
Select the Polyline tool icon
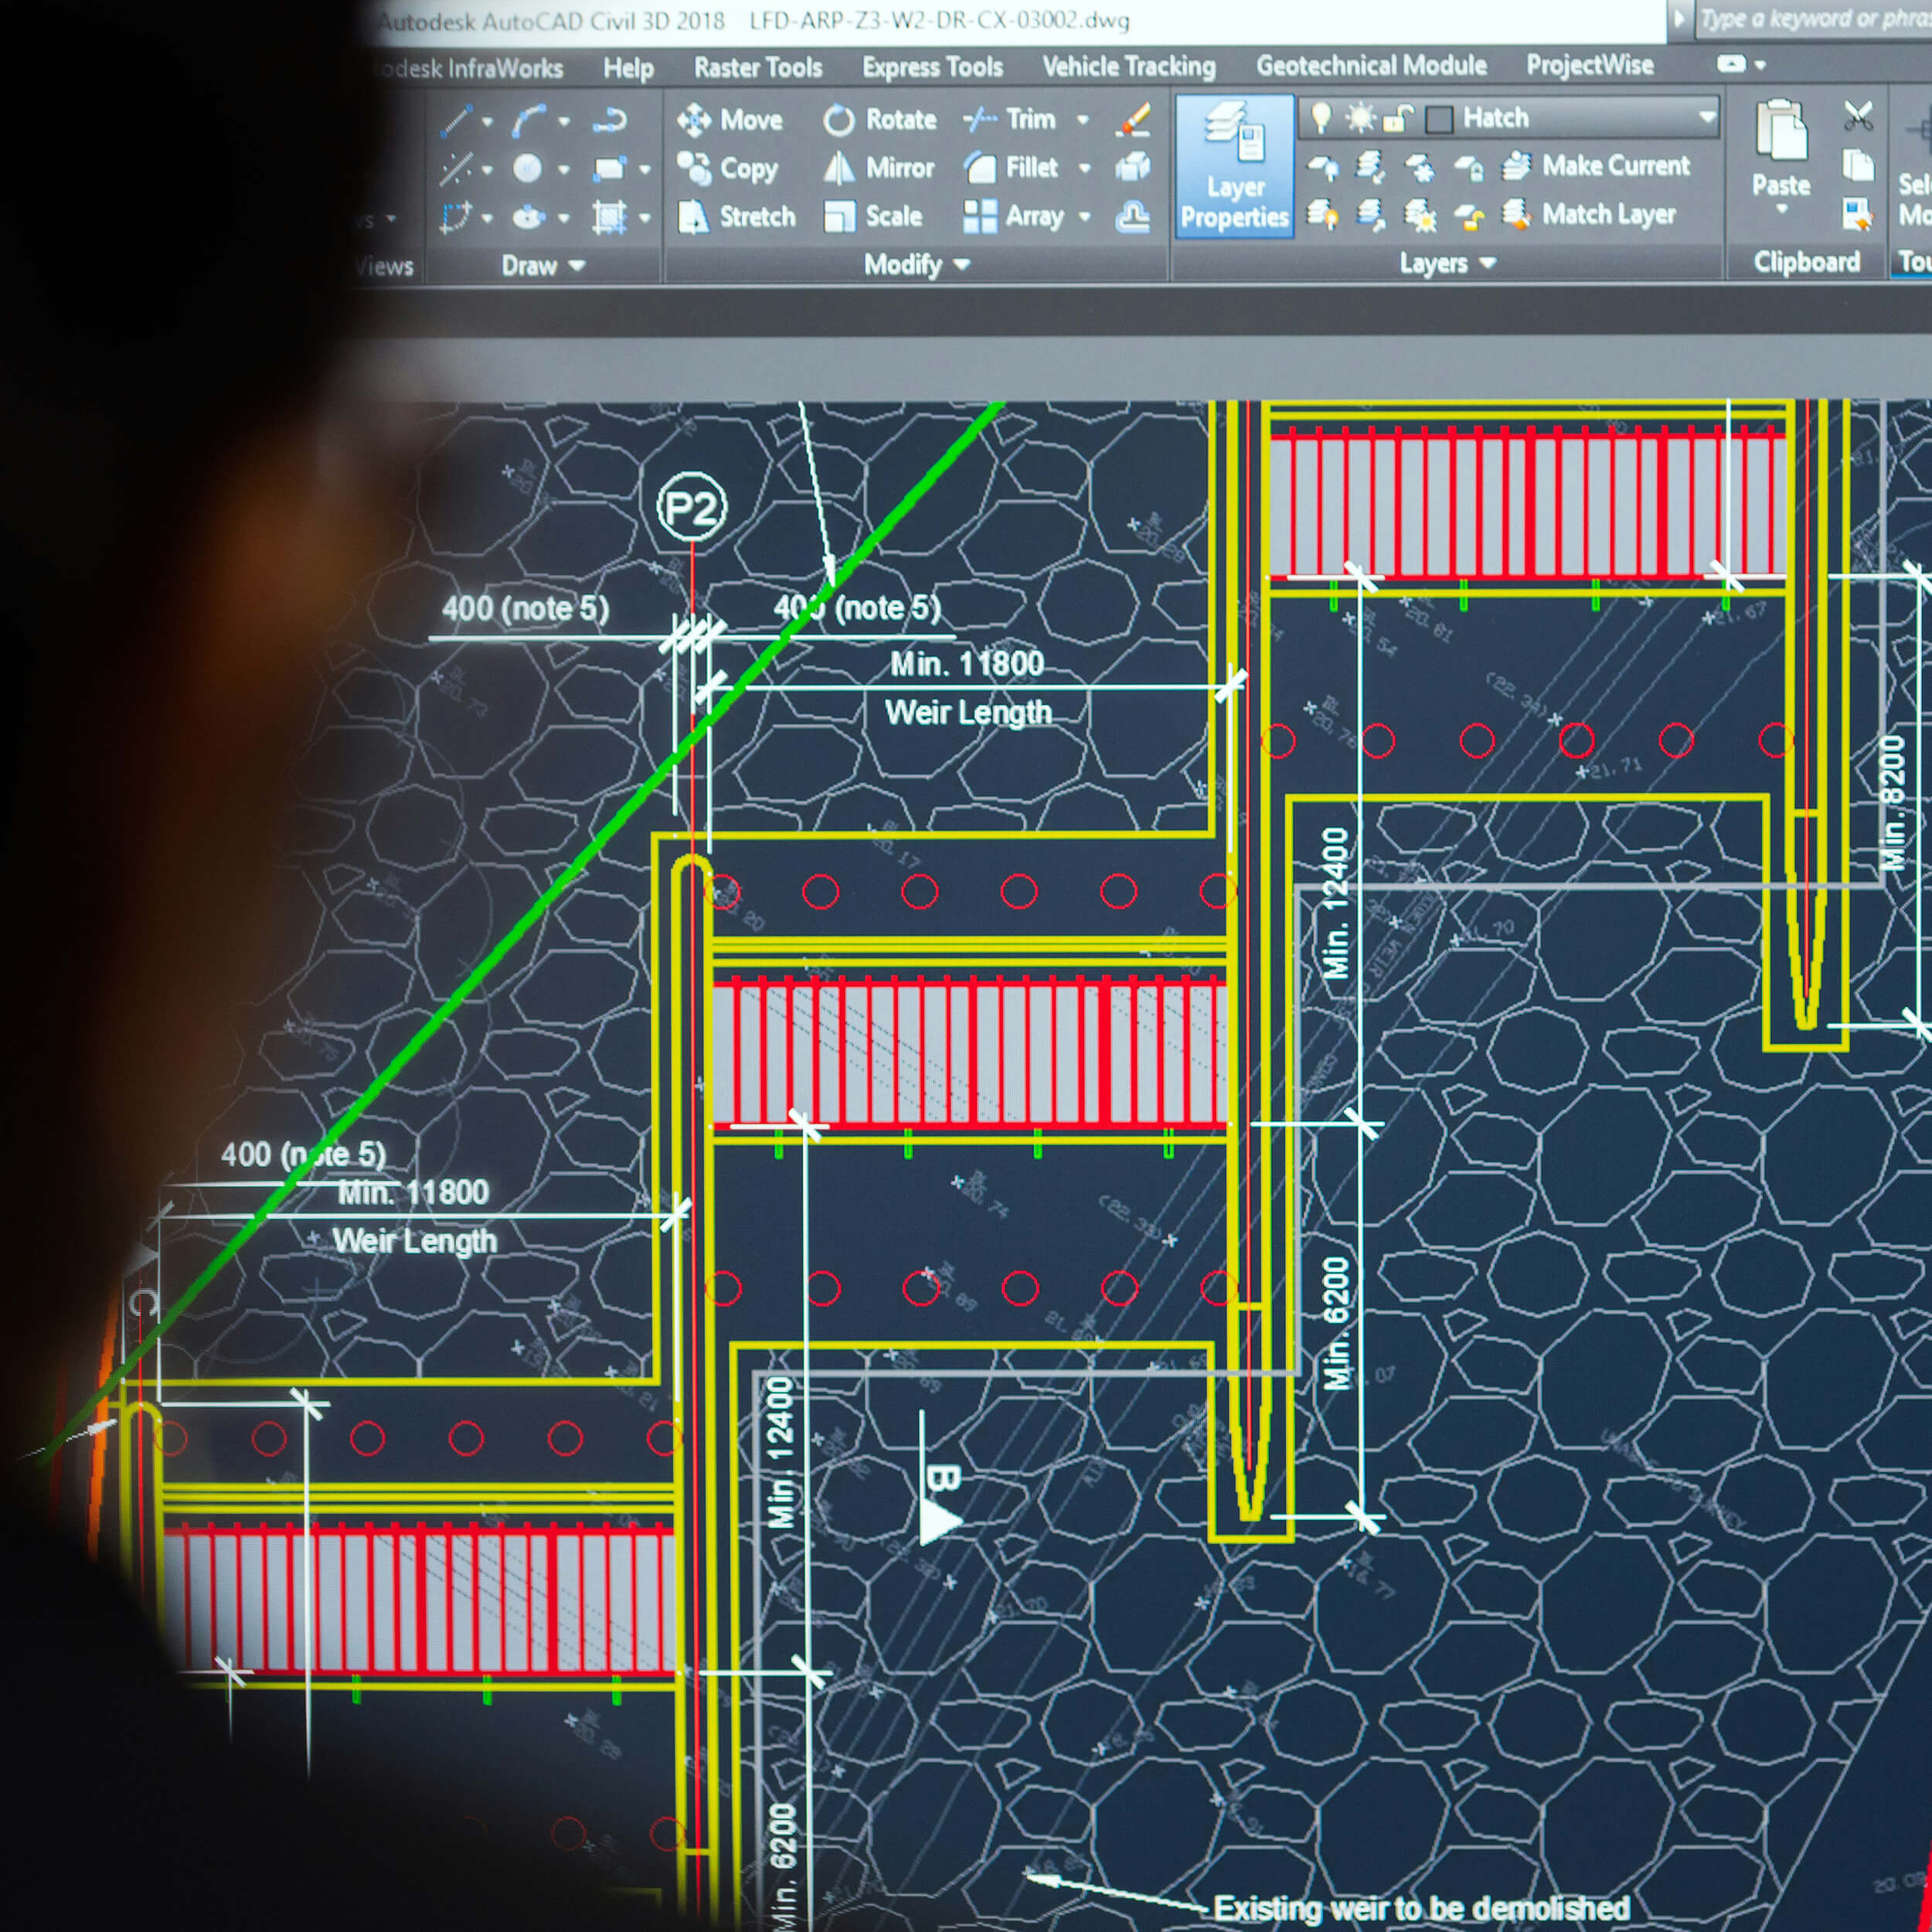pyautogui.click(x=609, y=121)
